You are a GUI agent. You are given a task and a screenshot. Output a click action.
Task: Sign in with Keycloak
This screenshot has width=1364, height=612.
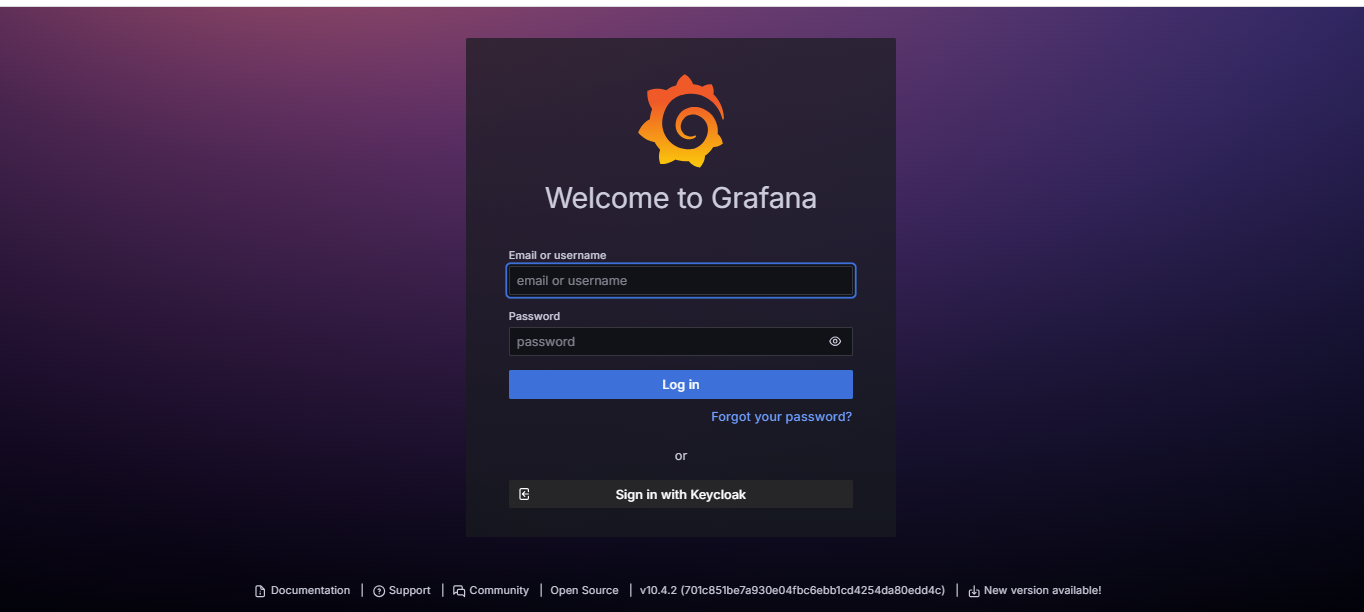[681, 494]
